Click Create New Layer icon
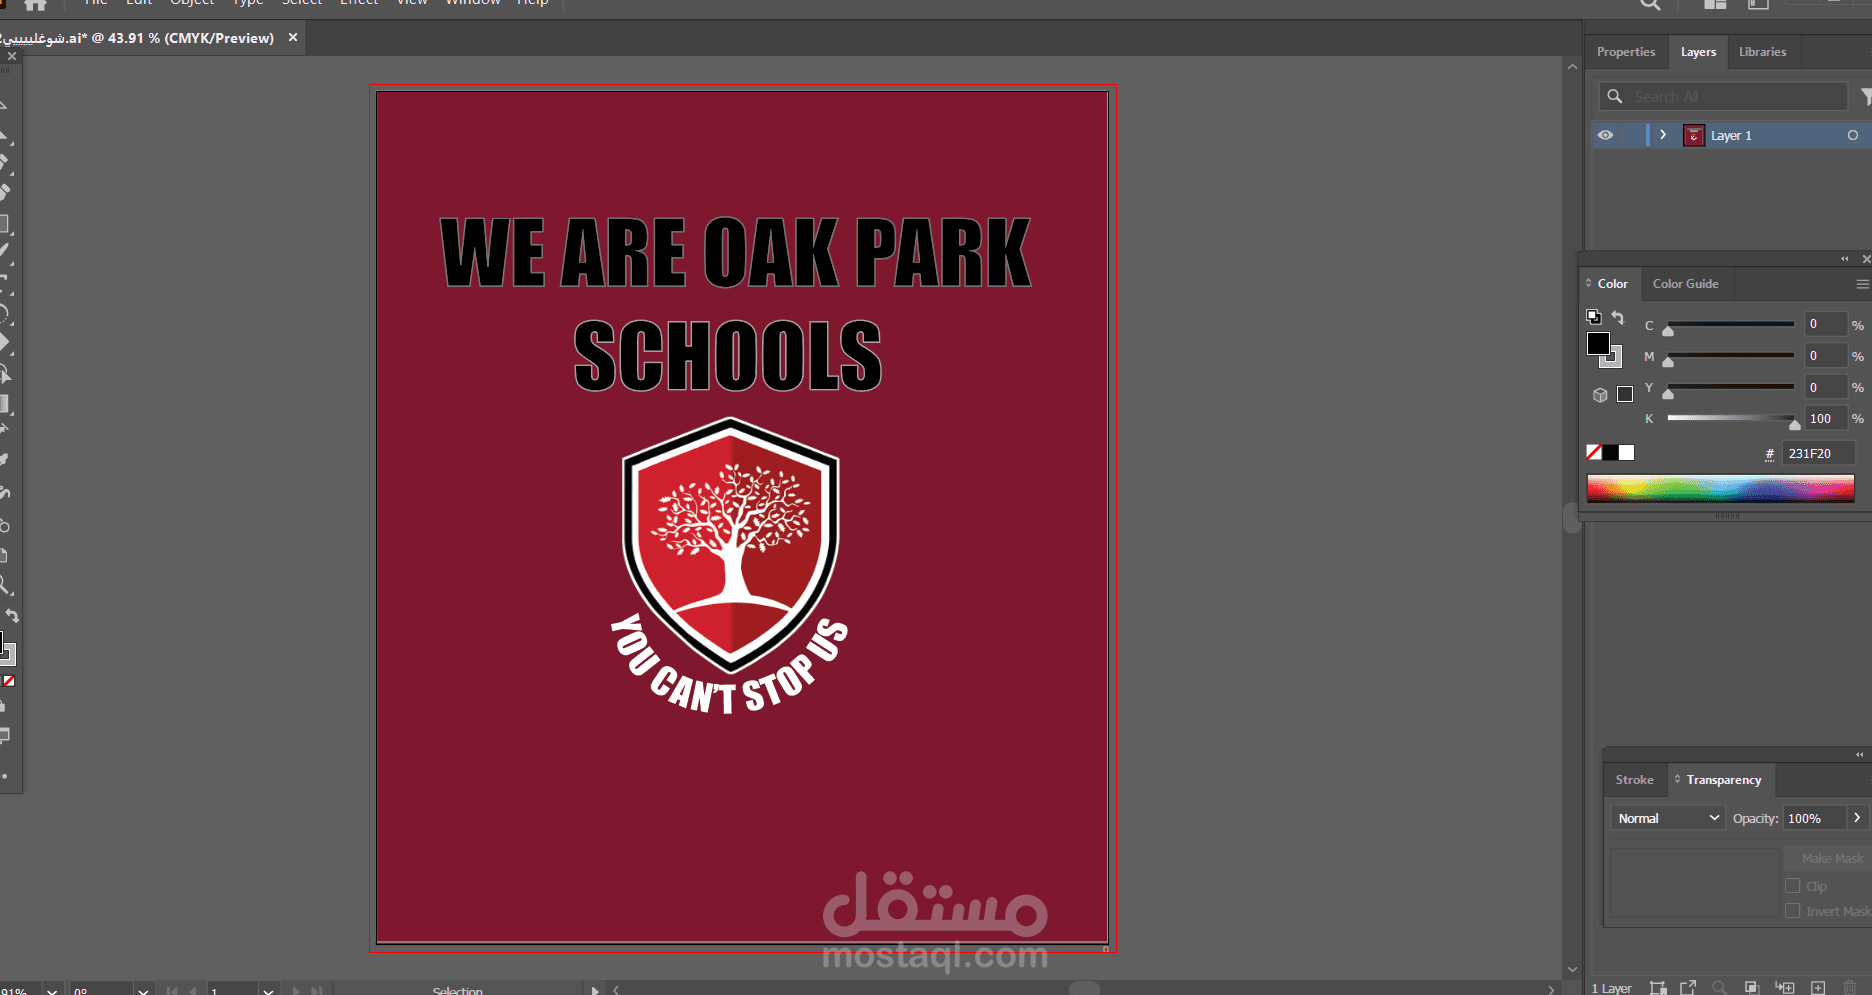Viewport: 1872px width, 995px height. pyautogui.click(x=1818, y=988)
